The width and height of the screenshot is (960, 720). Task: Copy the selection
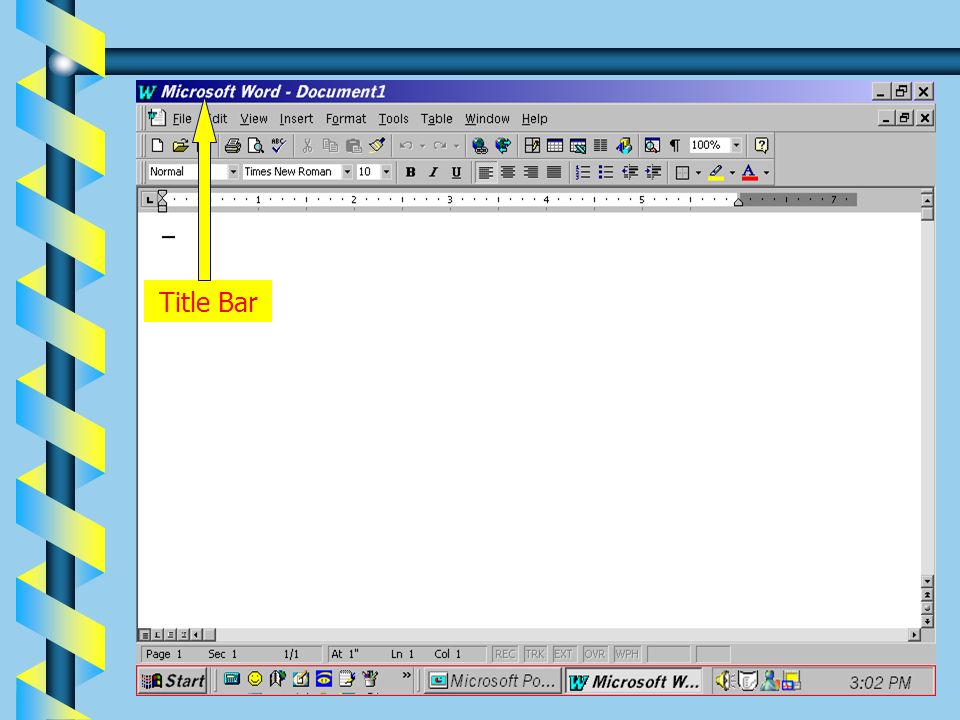[x=331, y=146]
